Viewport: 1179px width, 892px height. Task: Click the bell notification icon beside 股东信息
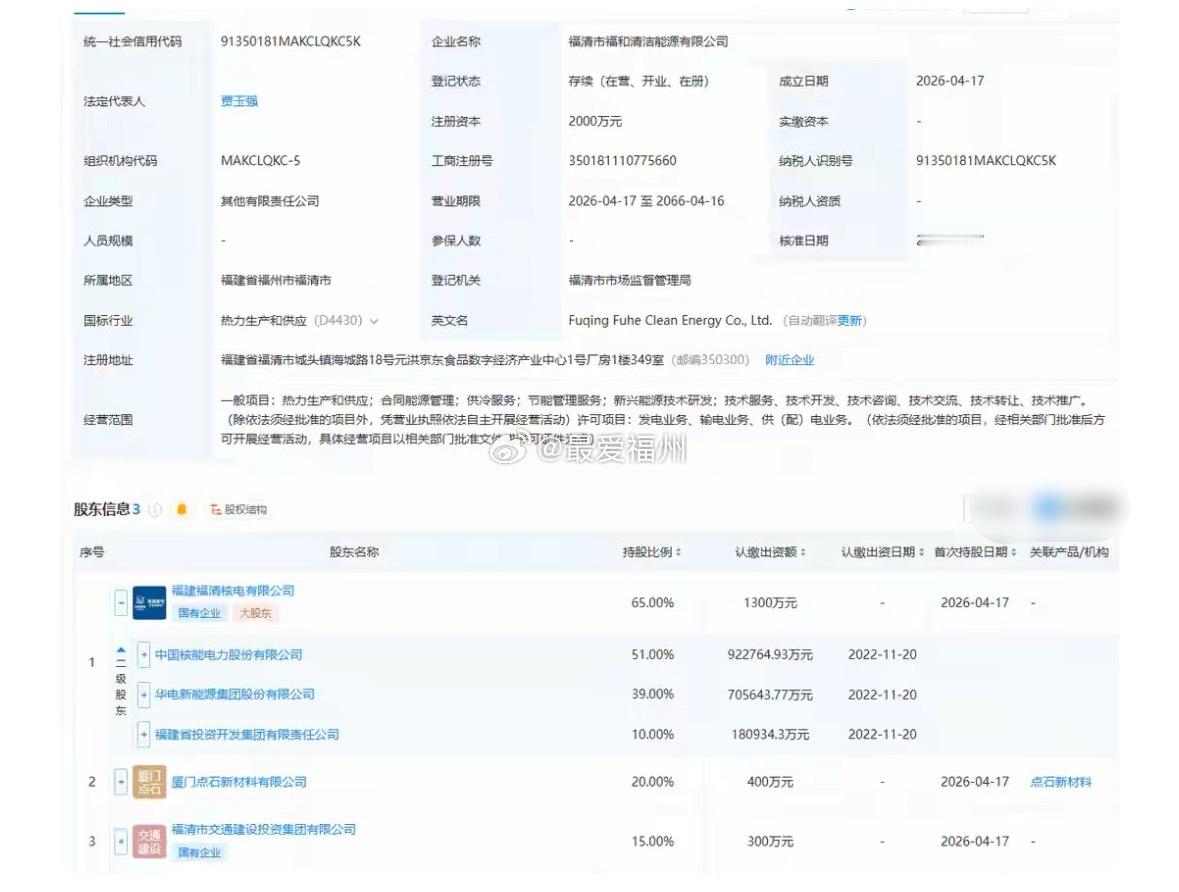[x=182, y=510]
